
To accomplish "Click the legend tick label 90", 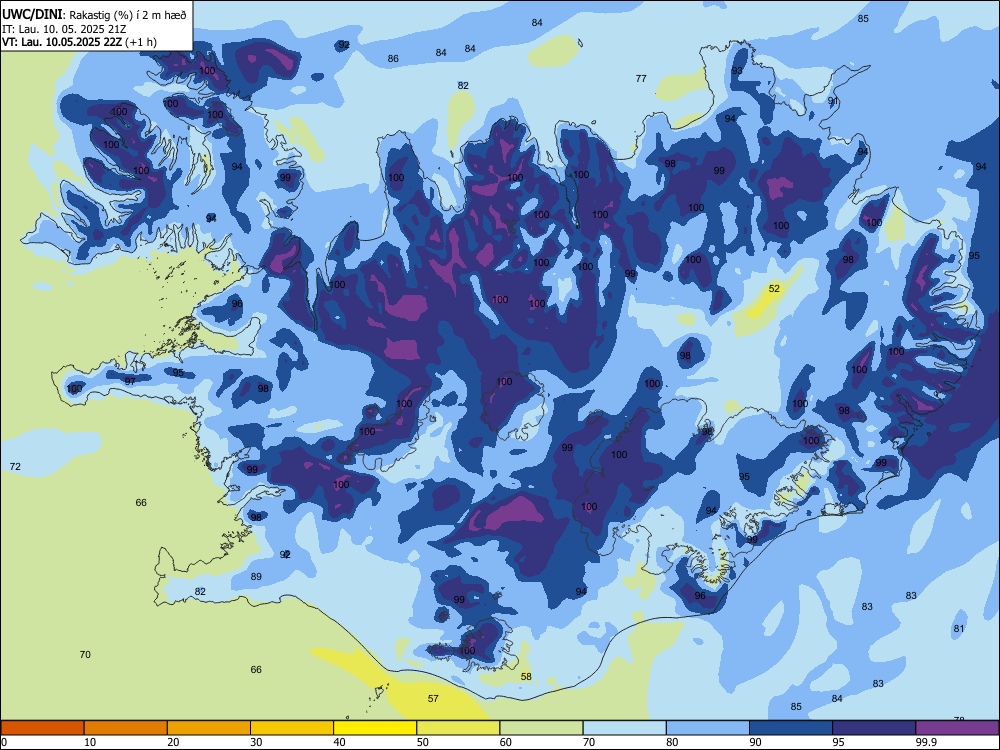I will pos(755,742).
